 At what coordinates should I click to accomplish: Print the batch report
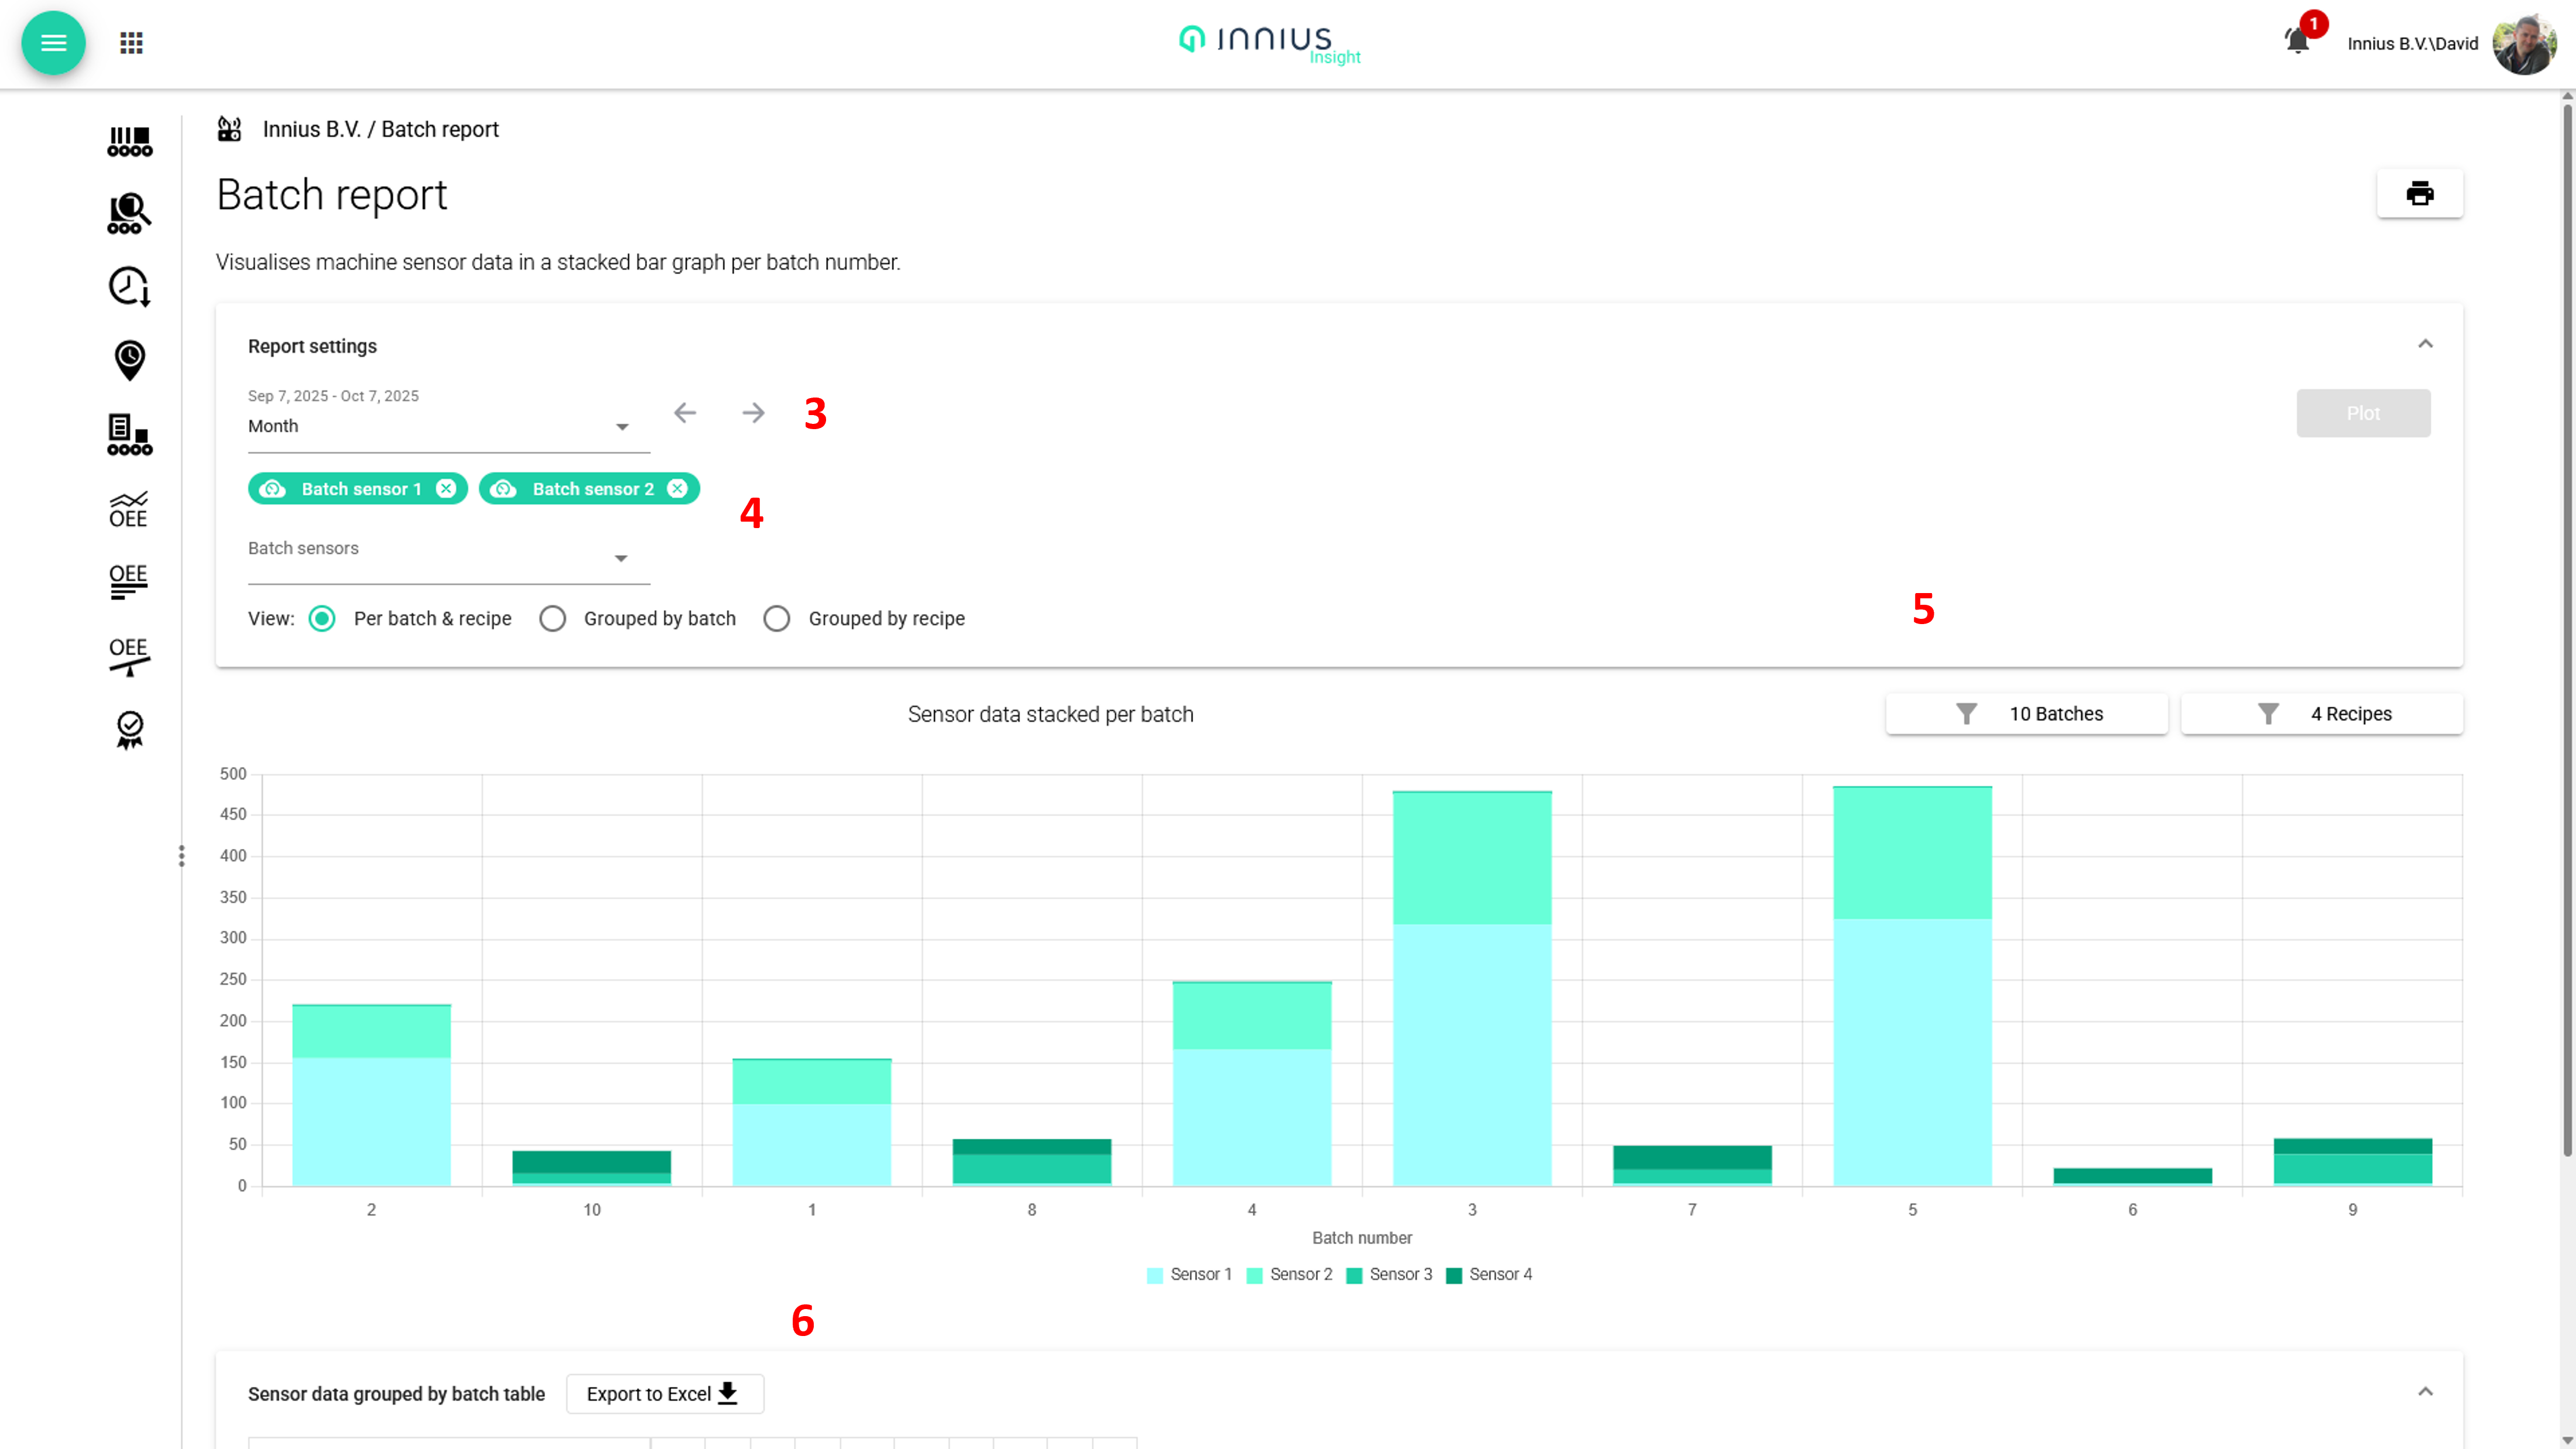point(2419,193)
